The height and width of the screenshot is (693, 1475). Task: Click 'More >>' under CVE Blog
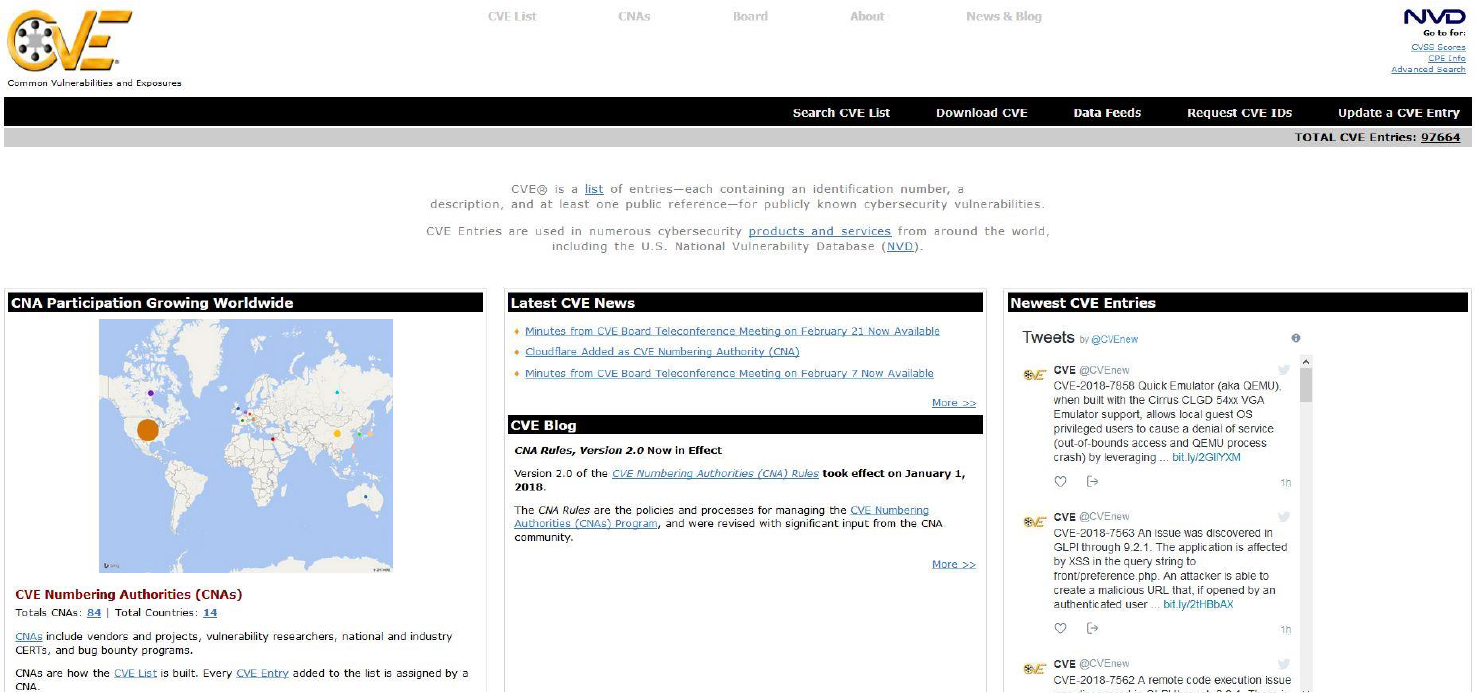(x=953, y=564)
